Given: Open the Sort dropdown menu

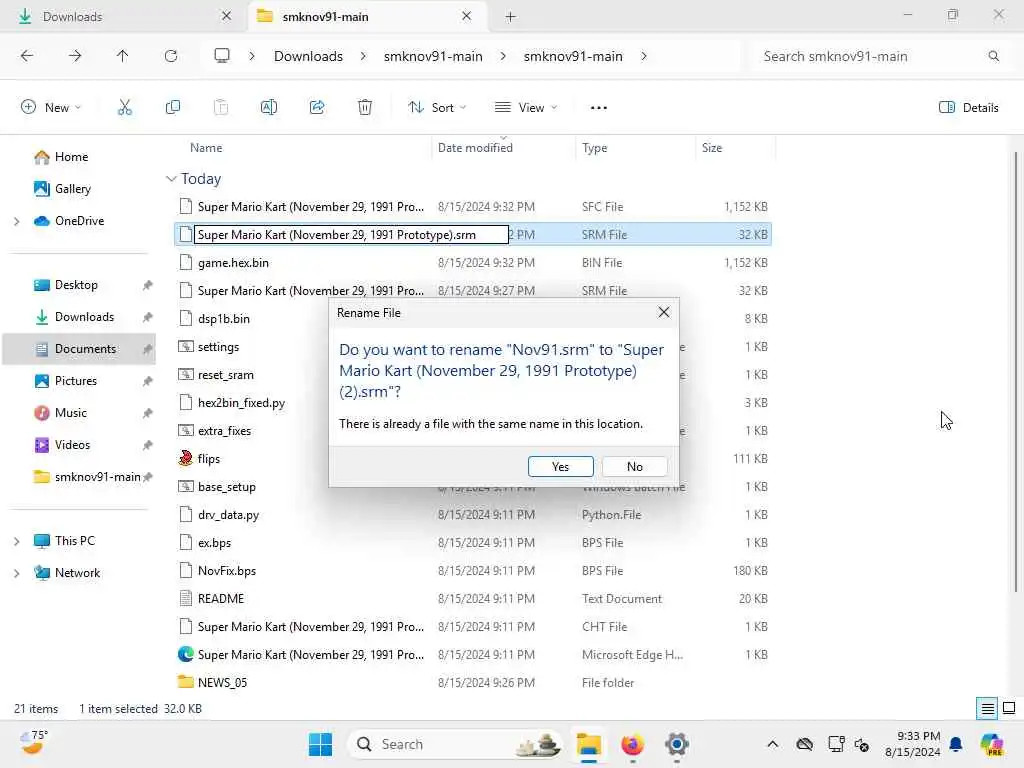Looking at the screenshot, I should point(437,108).
